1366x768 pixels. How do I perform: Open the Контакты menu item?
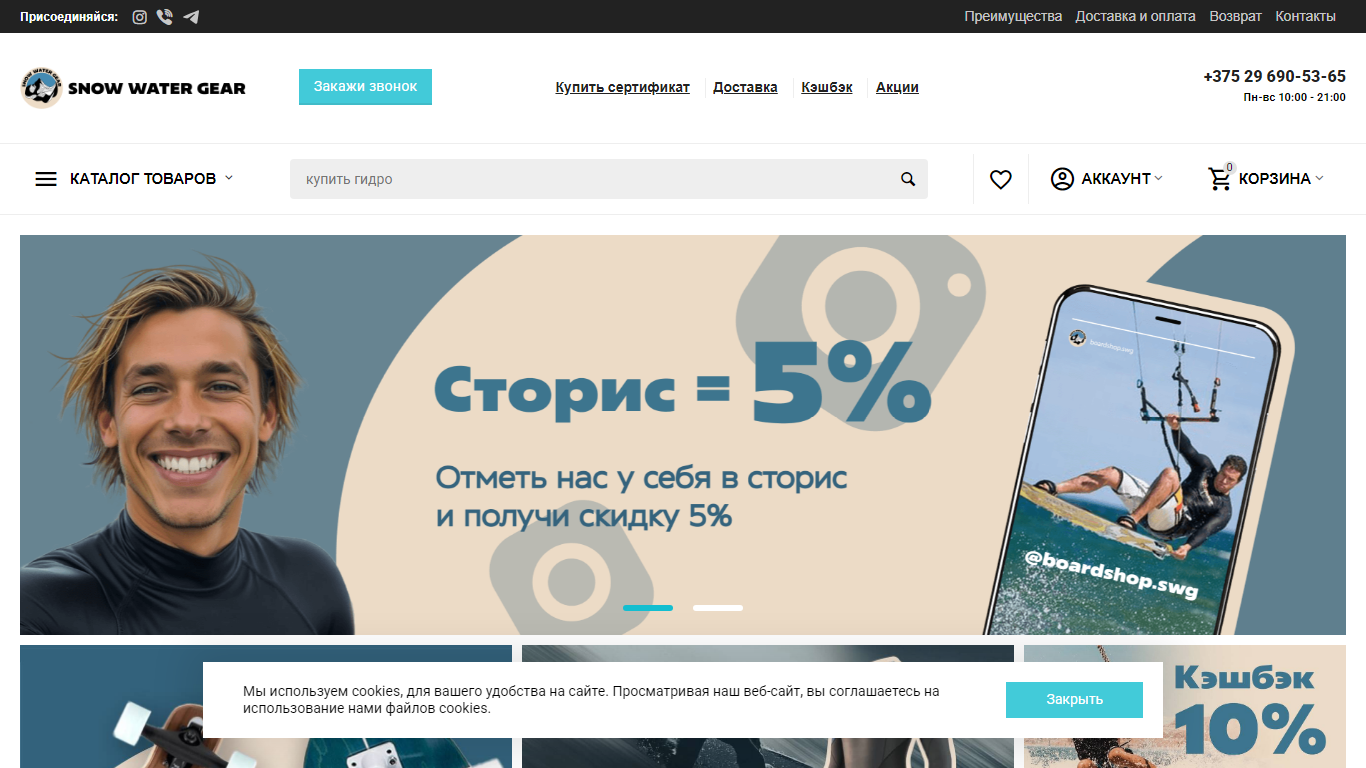1305,16
